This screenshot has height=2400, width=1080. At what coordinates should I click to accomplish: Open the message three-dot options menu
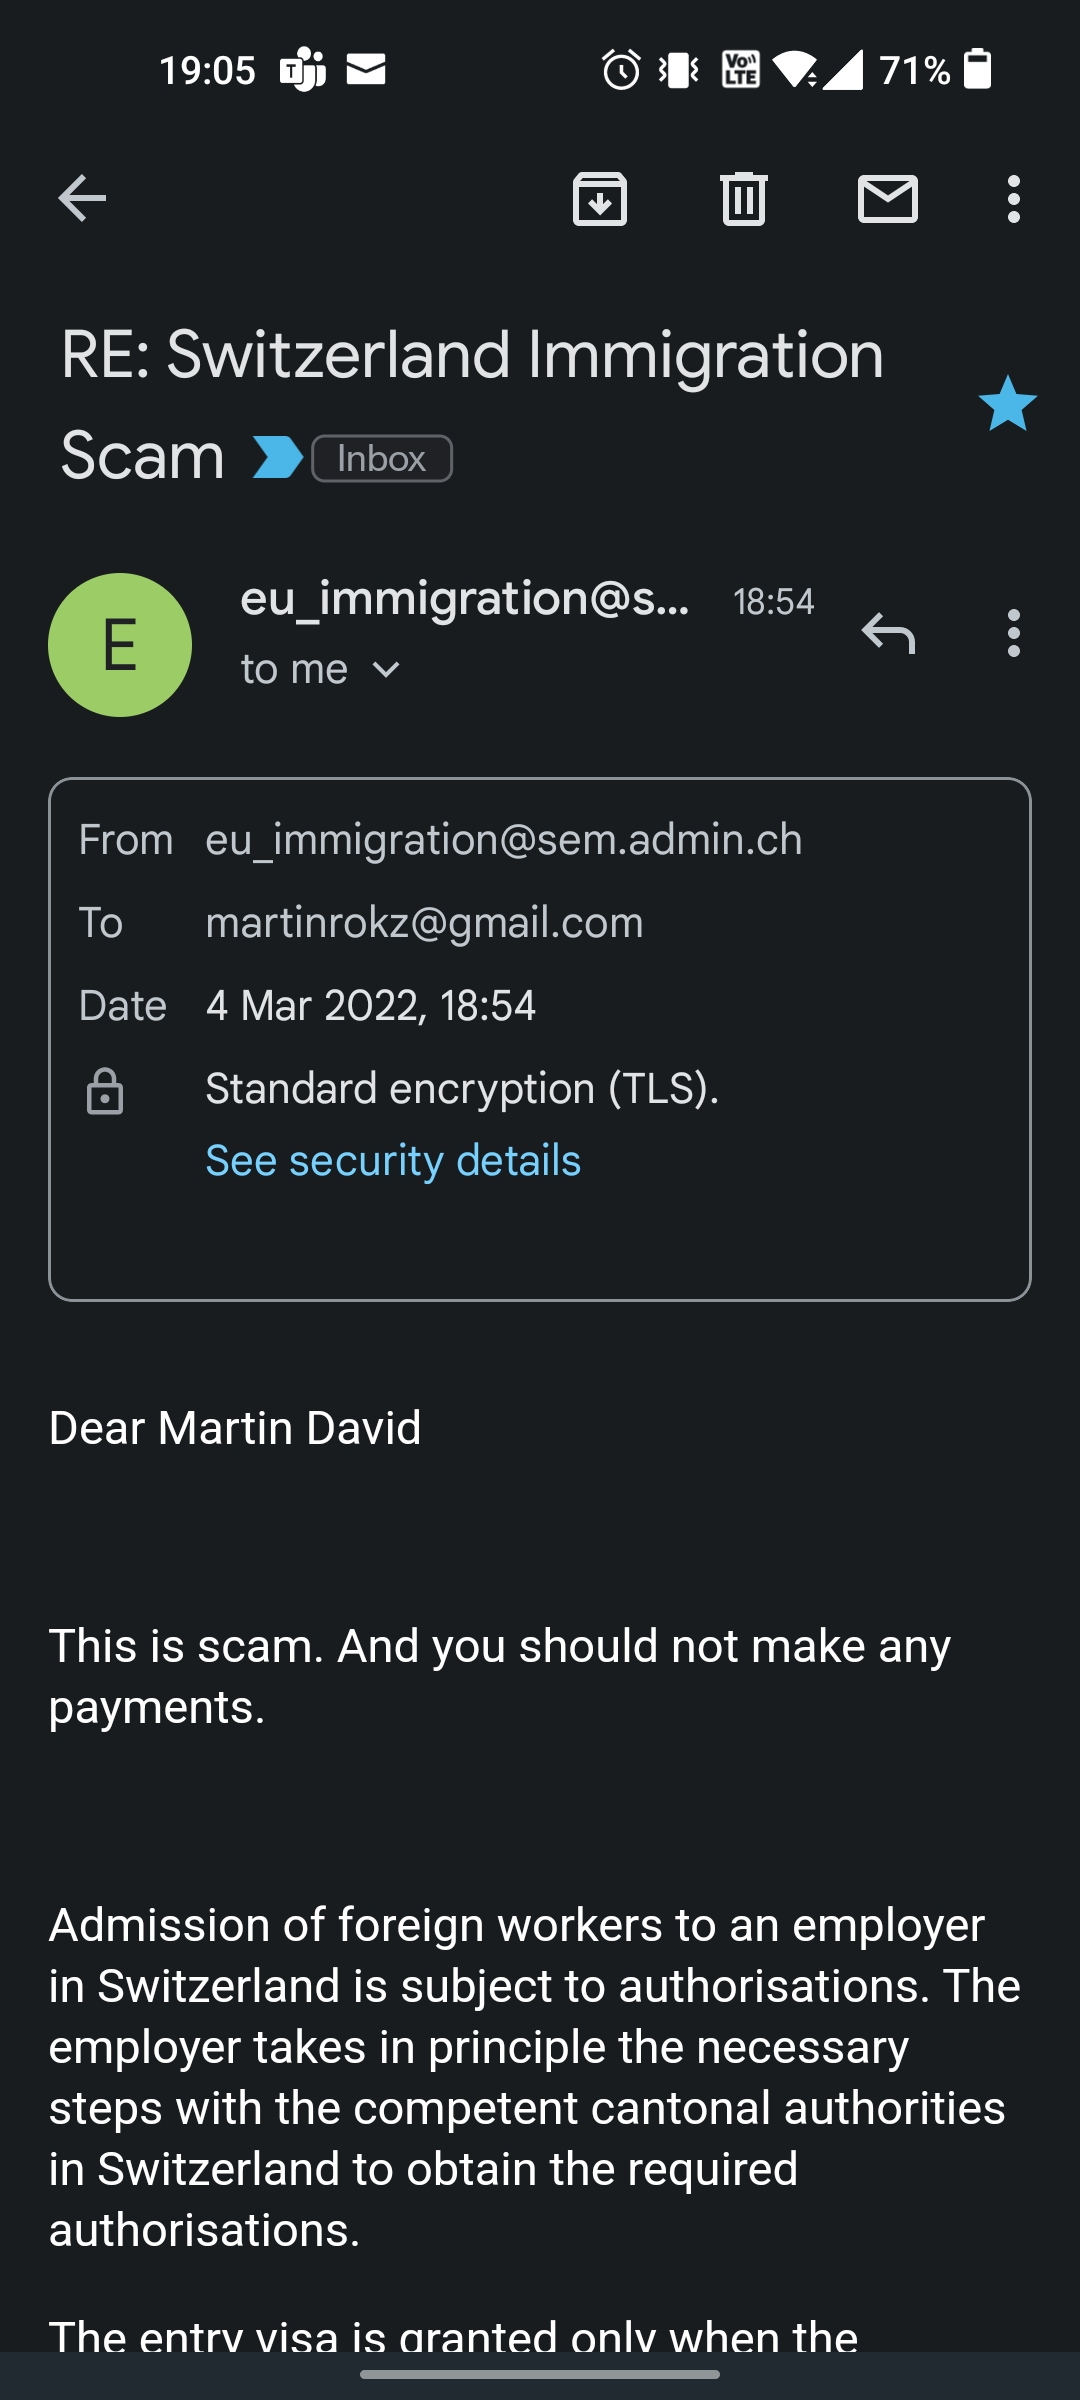click(x=1014, y=633)
